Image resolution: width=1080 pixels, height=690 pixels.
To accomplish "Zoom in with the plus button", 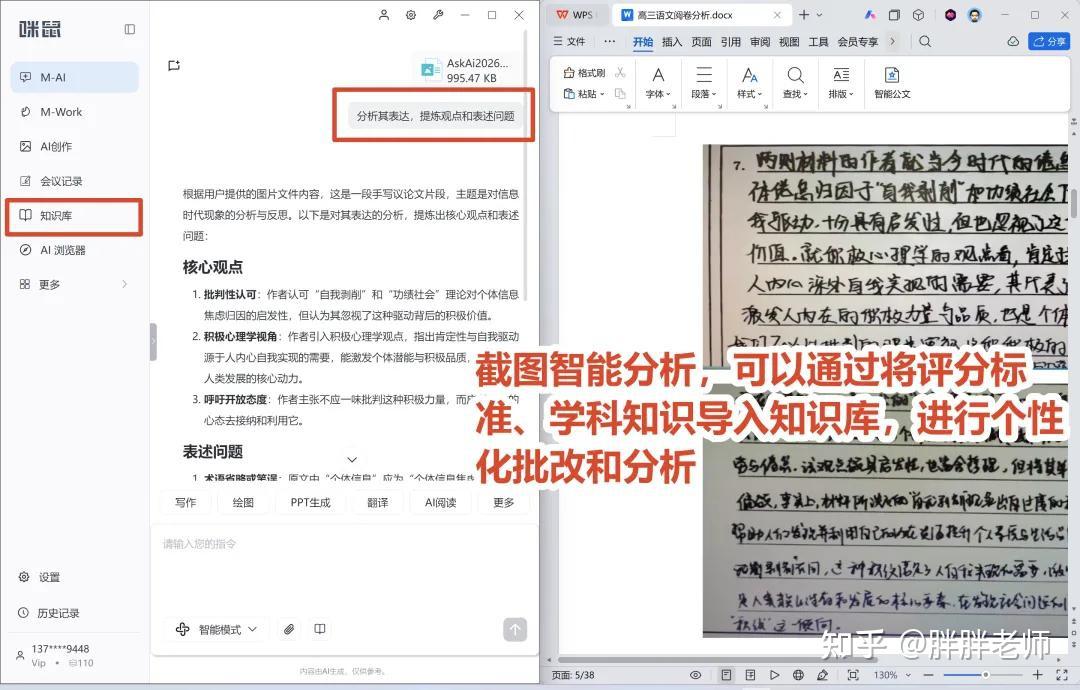I will (x=1037, y=675).
